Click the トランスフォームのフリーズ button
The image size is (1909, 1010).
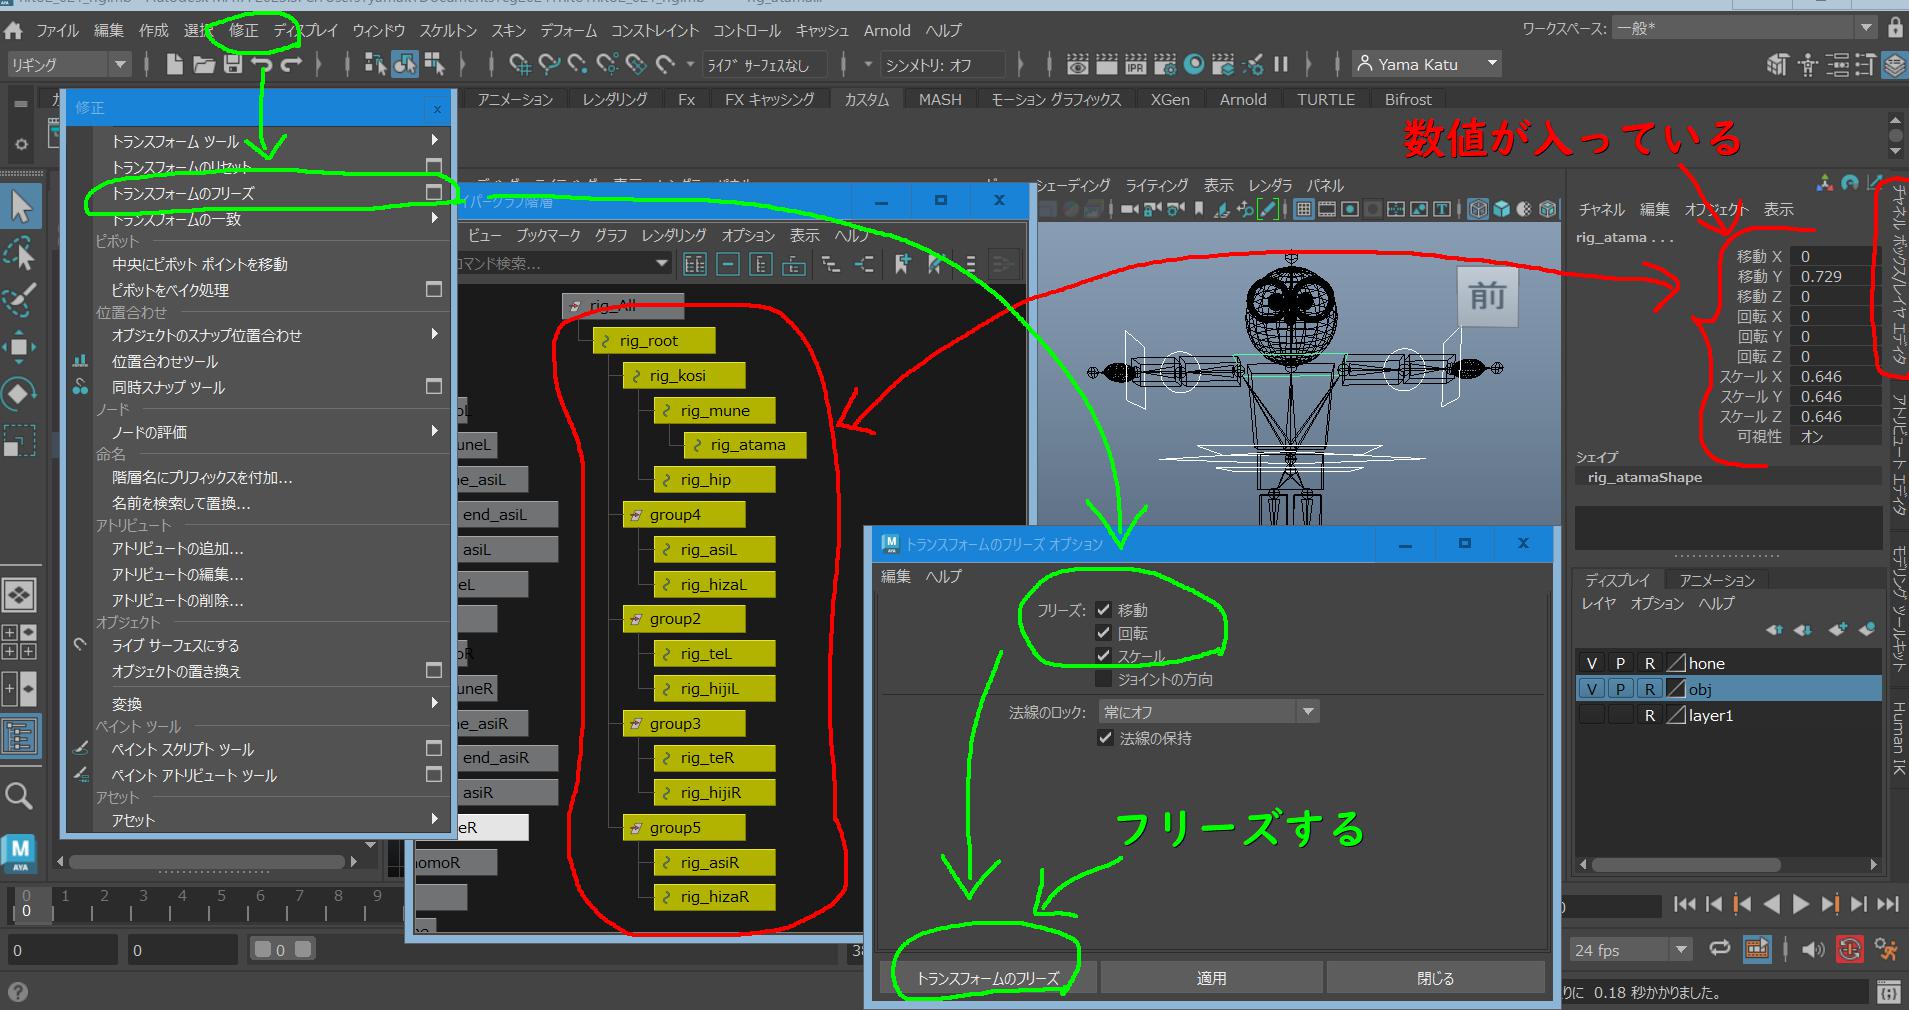click(988, 978)
